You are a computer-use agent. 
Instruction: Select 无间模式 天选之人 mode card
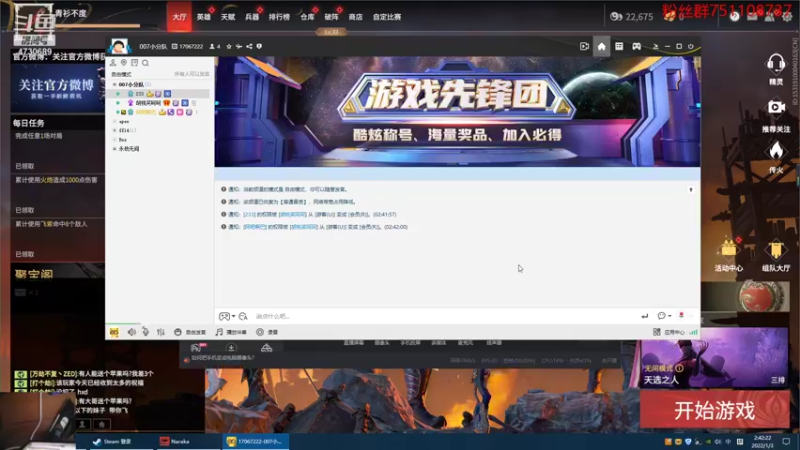[x=714, y=359]
